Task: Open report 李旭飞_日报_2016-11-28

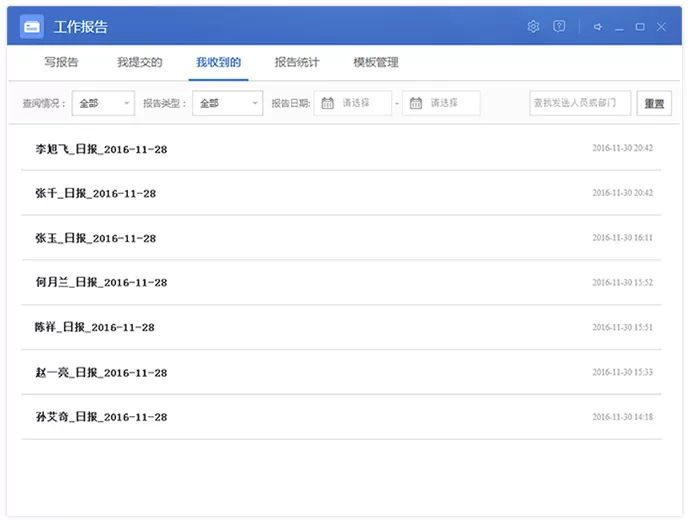Action: pyautogui.click(x=341, y=149)
